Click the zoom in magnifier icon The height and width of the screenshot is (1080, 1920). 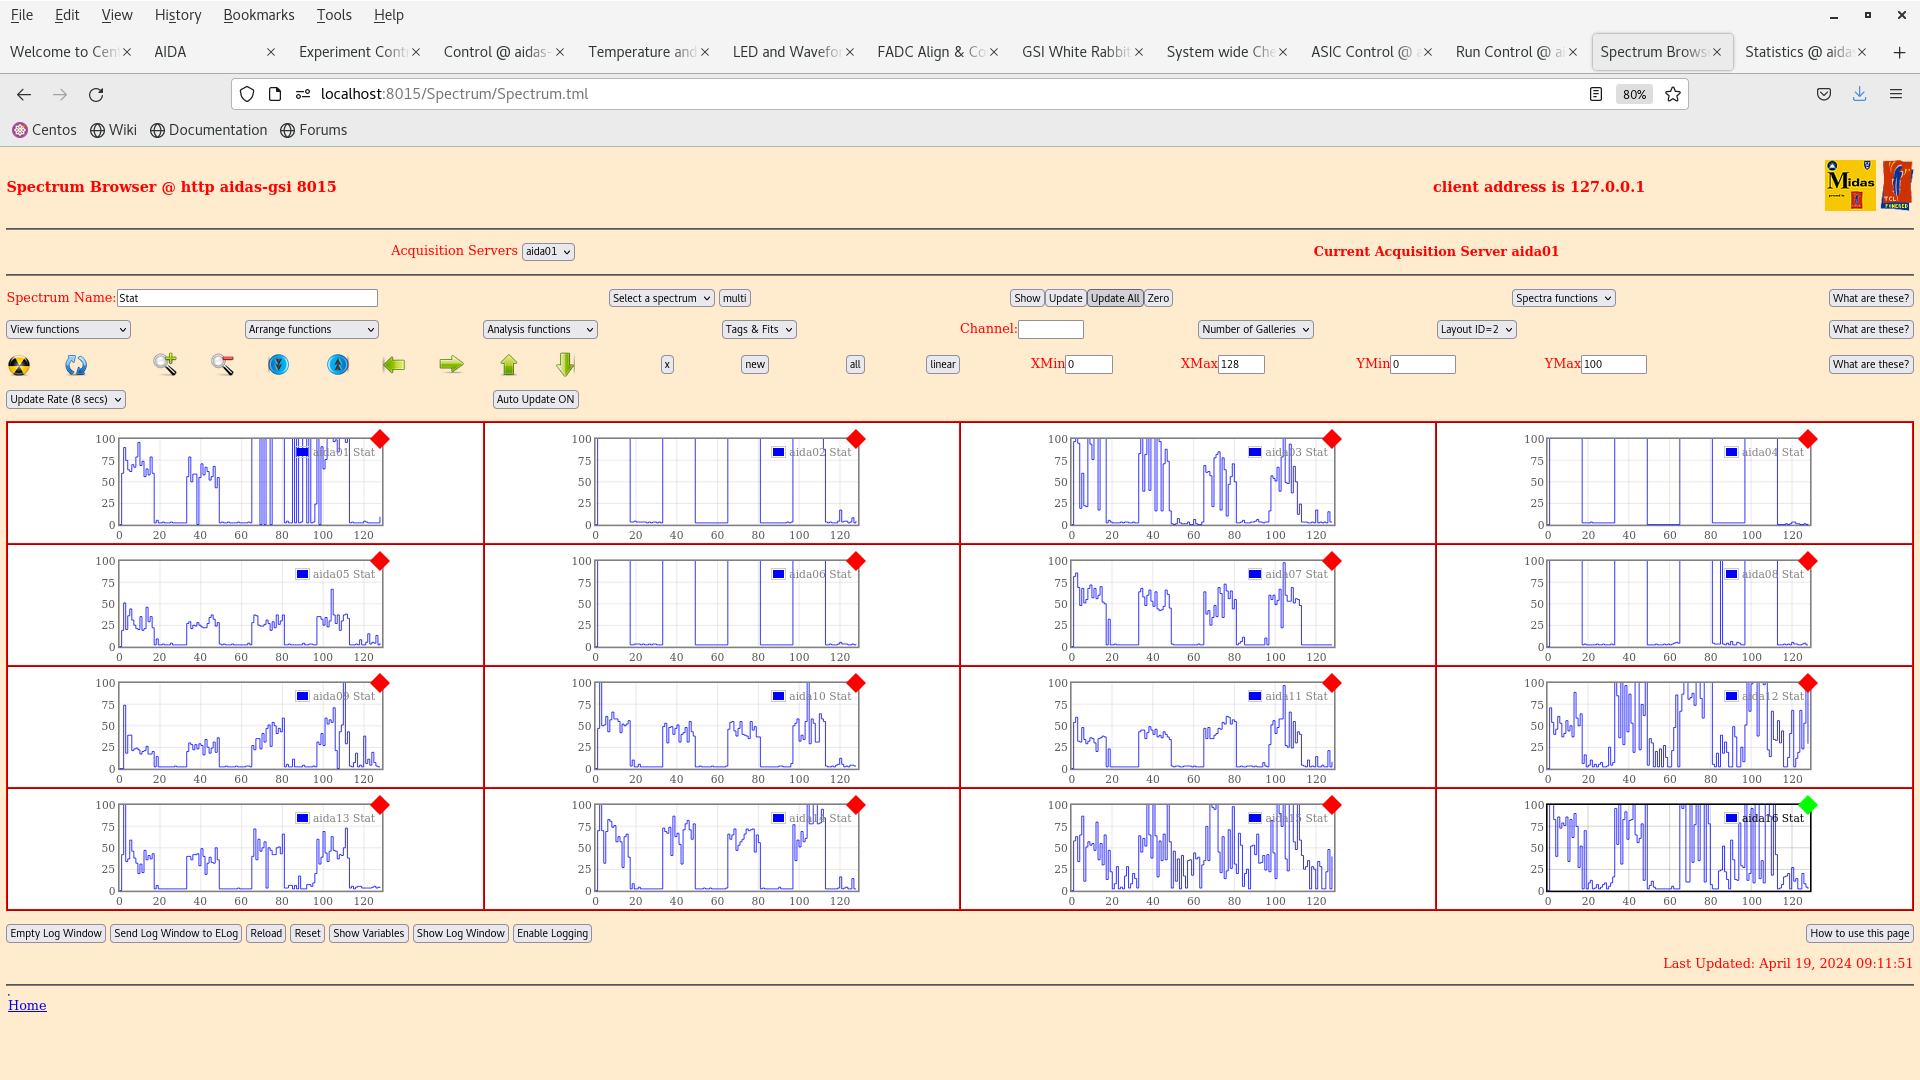[165, 364]
